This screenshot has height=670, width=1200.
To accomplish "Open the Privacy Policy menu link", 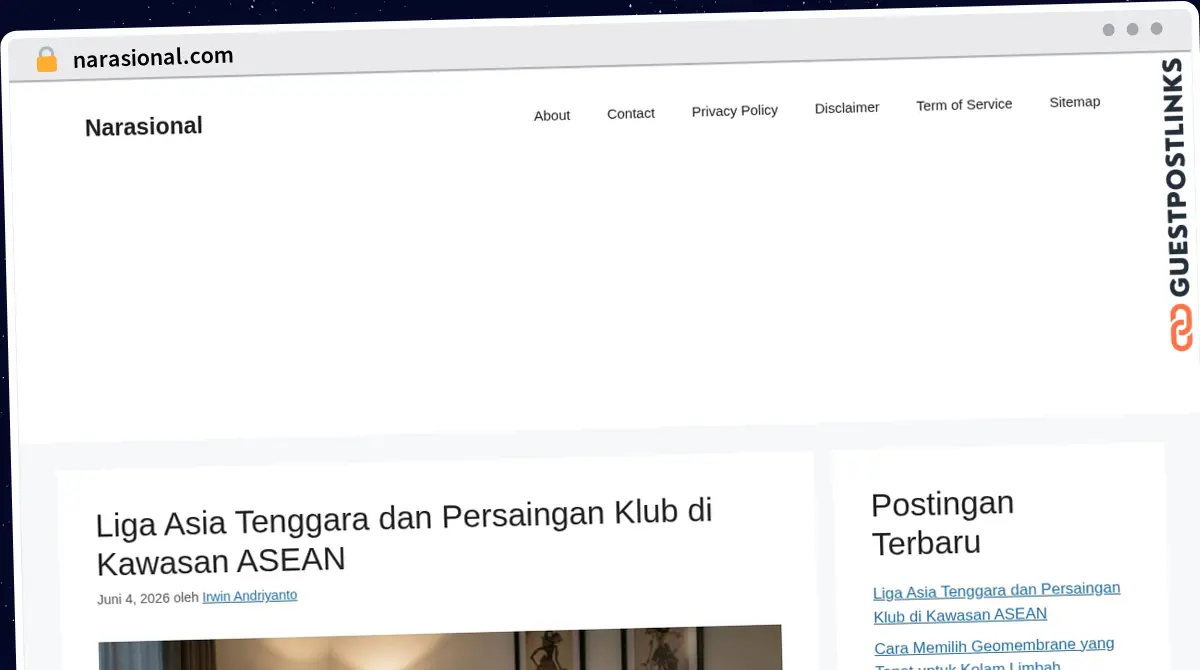I will [735, 111].
